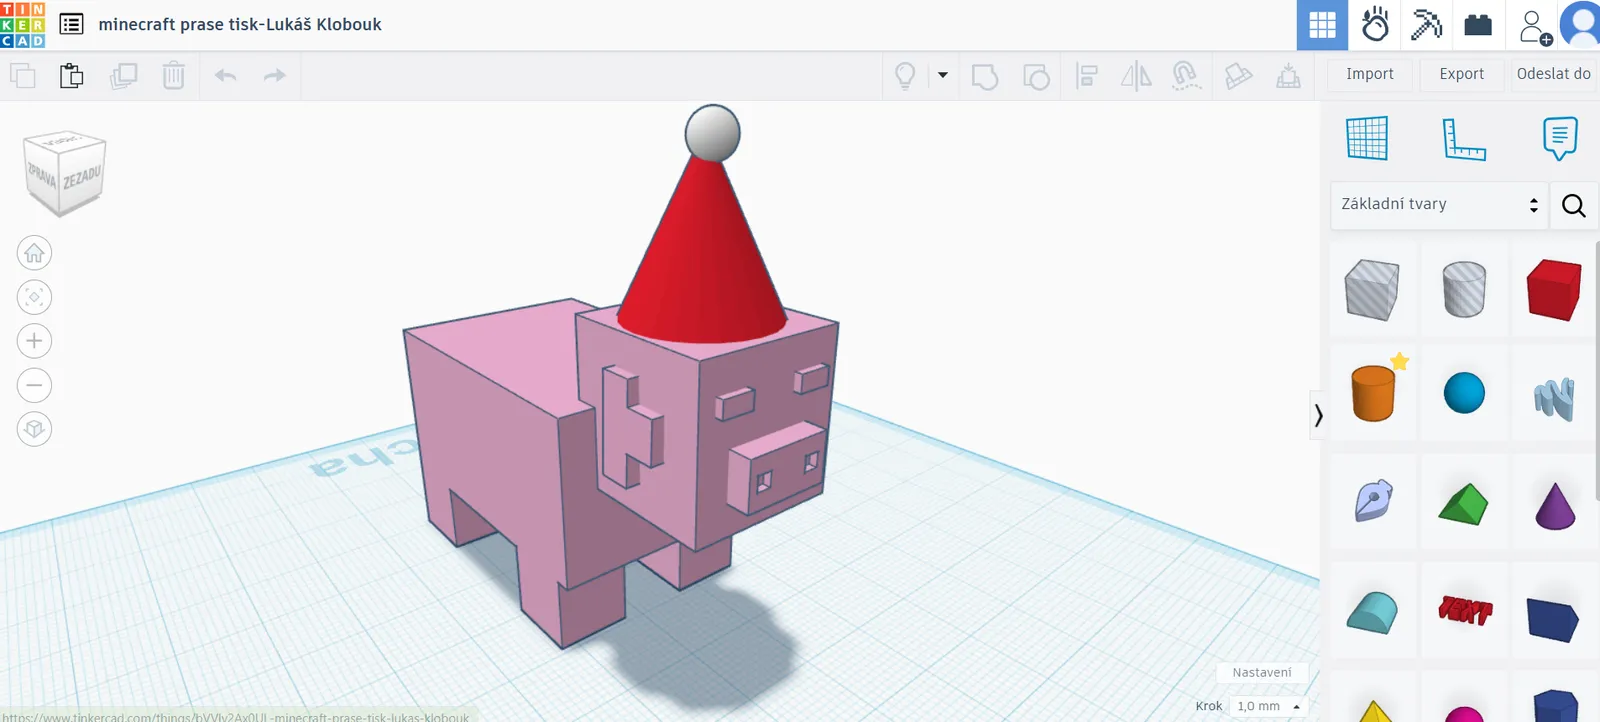Open the Ruler tool icon
The image size is (1600, 722).
pos(1464,139)
